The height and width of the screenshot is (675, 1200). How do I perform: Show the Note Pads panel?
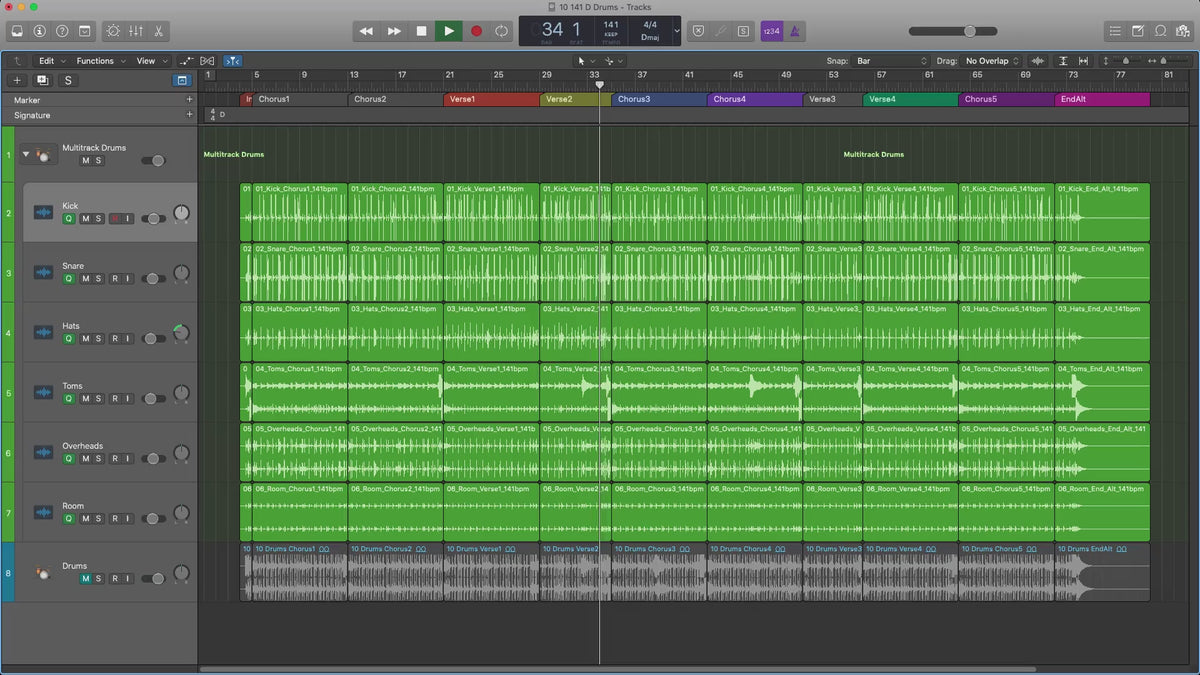pyautogui.click(x=1137, y=31)
